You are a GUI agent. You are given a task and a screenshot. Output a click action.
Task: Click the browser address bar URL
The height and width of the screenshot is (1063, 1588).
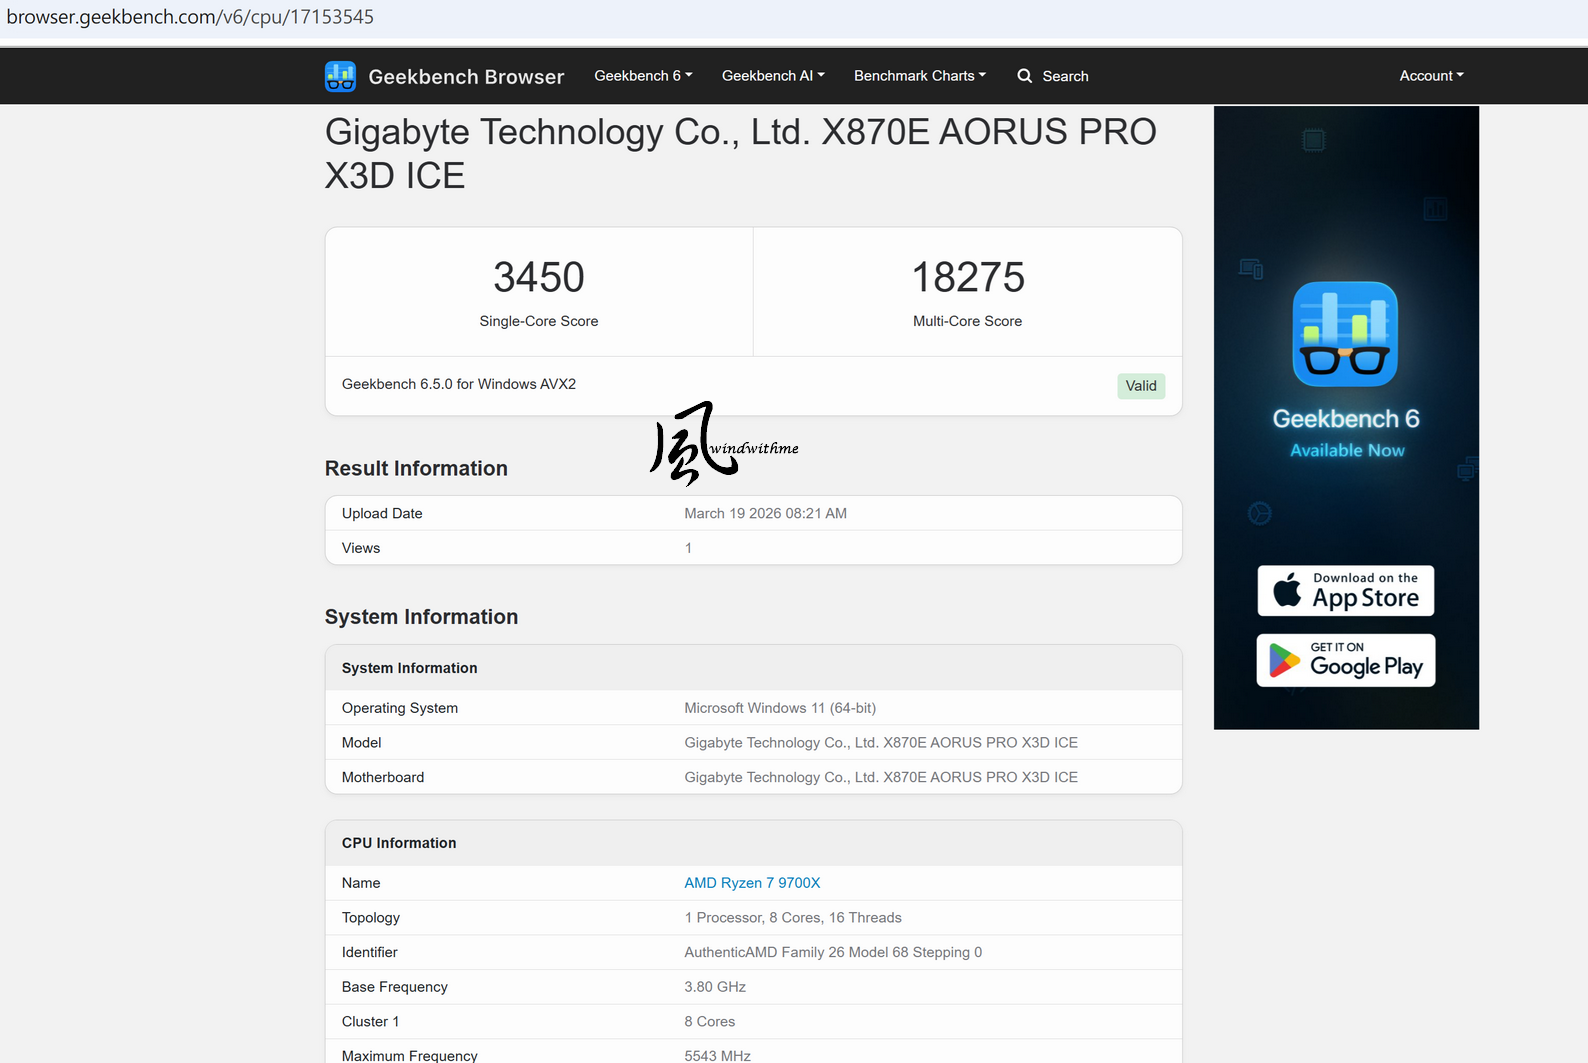pos(190,17)
